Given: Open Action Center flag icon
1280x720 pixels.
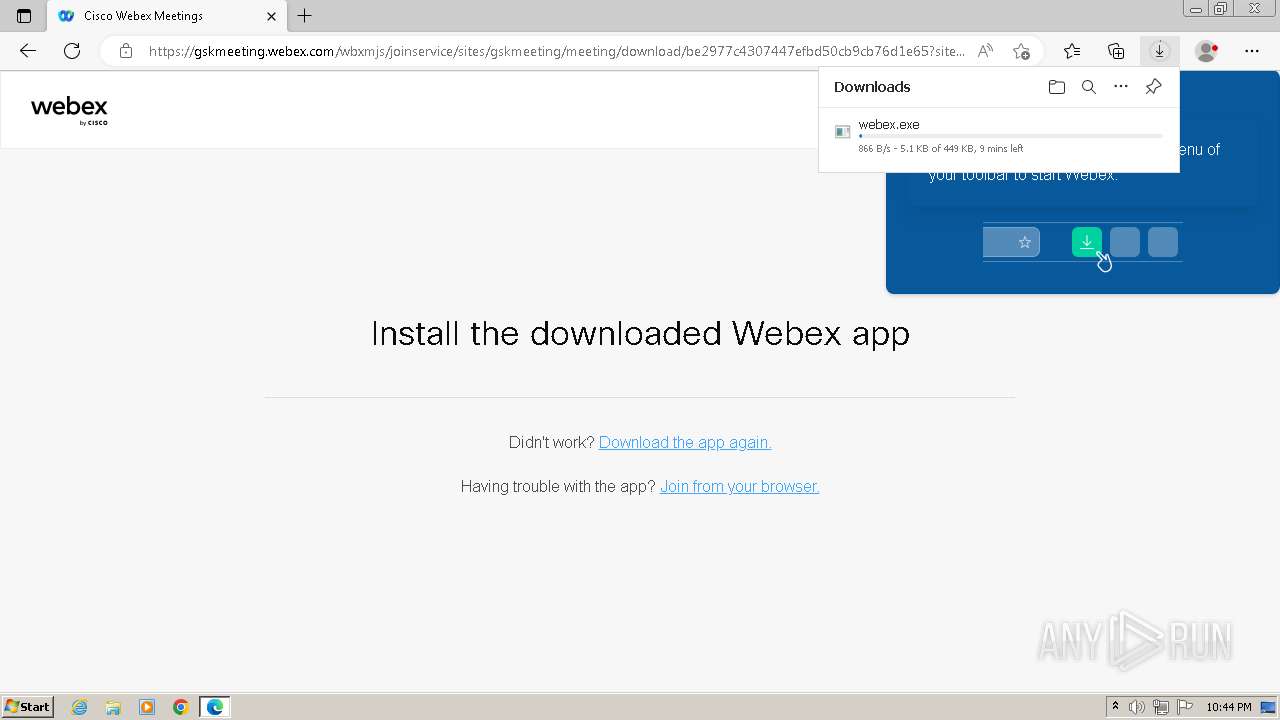Looking at the screenshot, I should [x=1185, y=707].
